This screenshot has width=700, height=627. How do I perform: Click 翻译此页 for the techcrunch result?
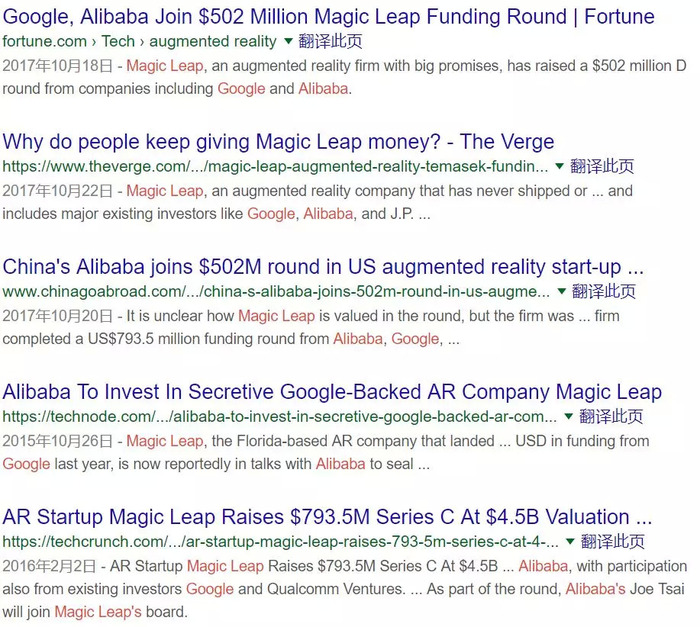612,541
